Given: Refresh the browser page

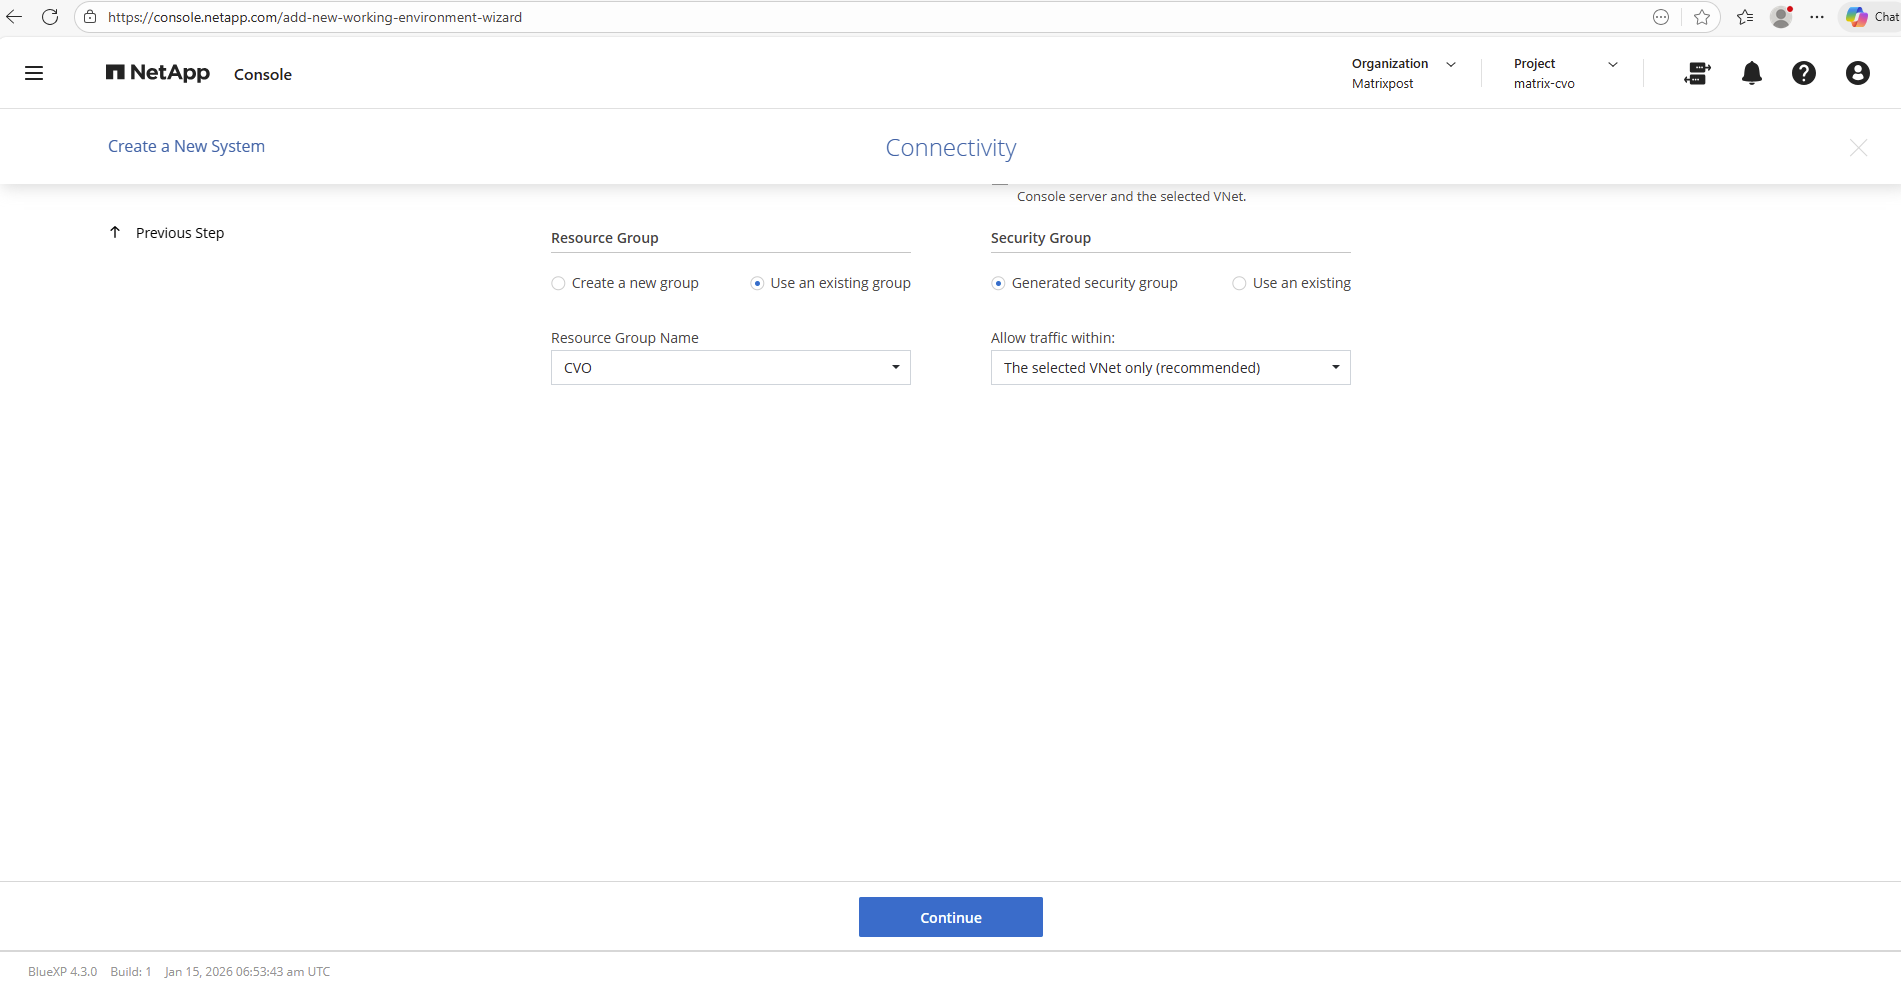Looking at the screenshot, I should (x=50, y=17).
